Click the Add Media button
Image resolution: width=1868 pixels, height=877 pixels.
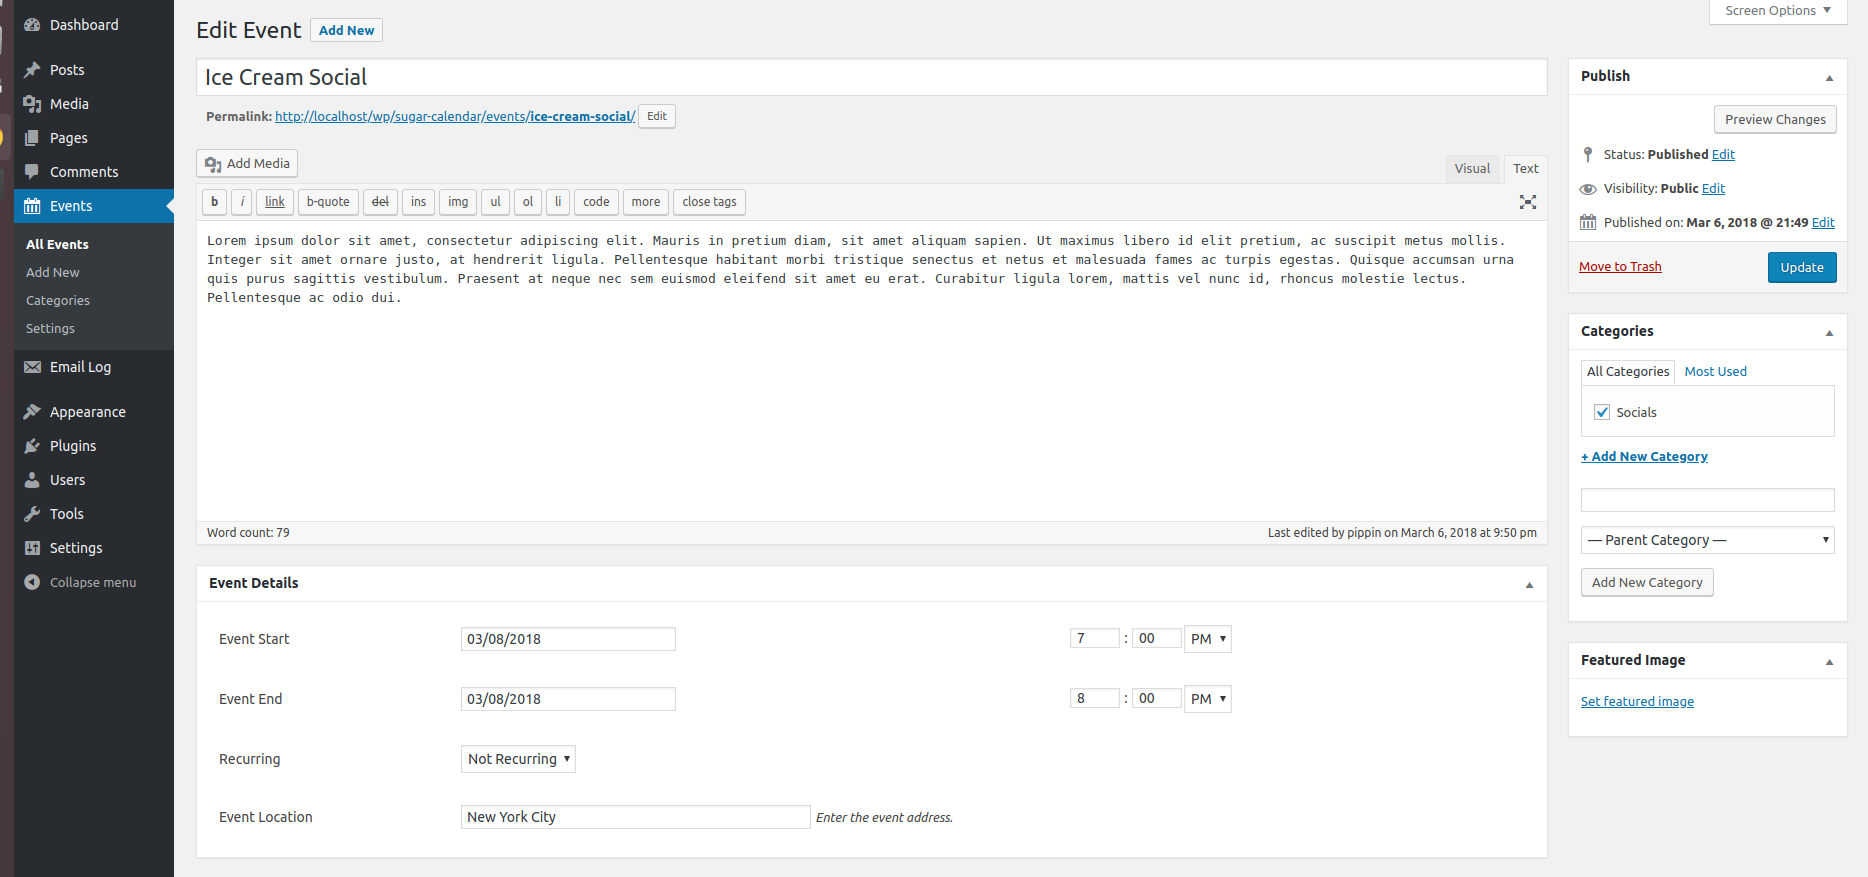[247, 163]
